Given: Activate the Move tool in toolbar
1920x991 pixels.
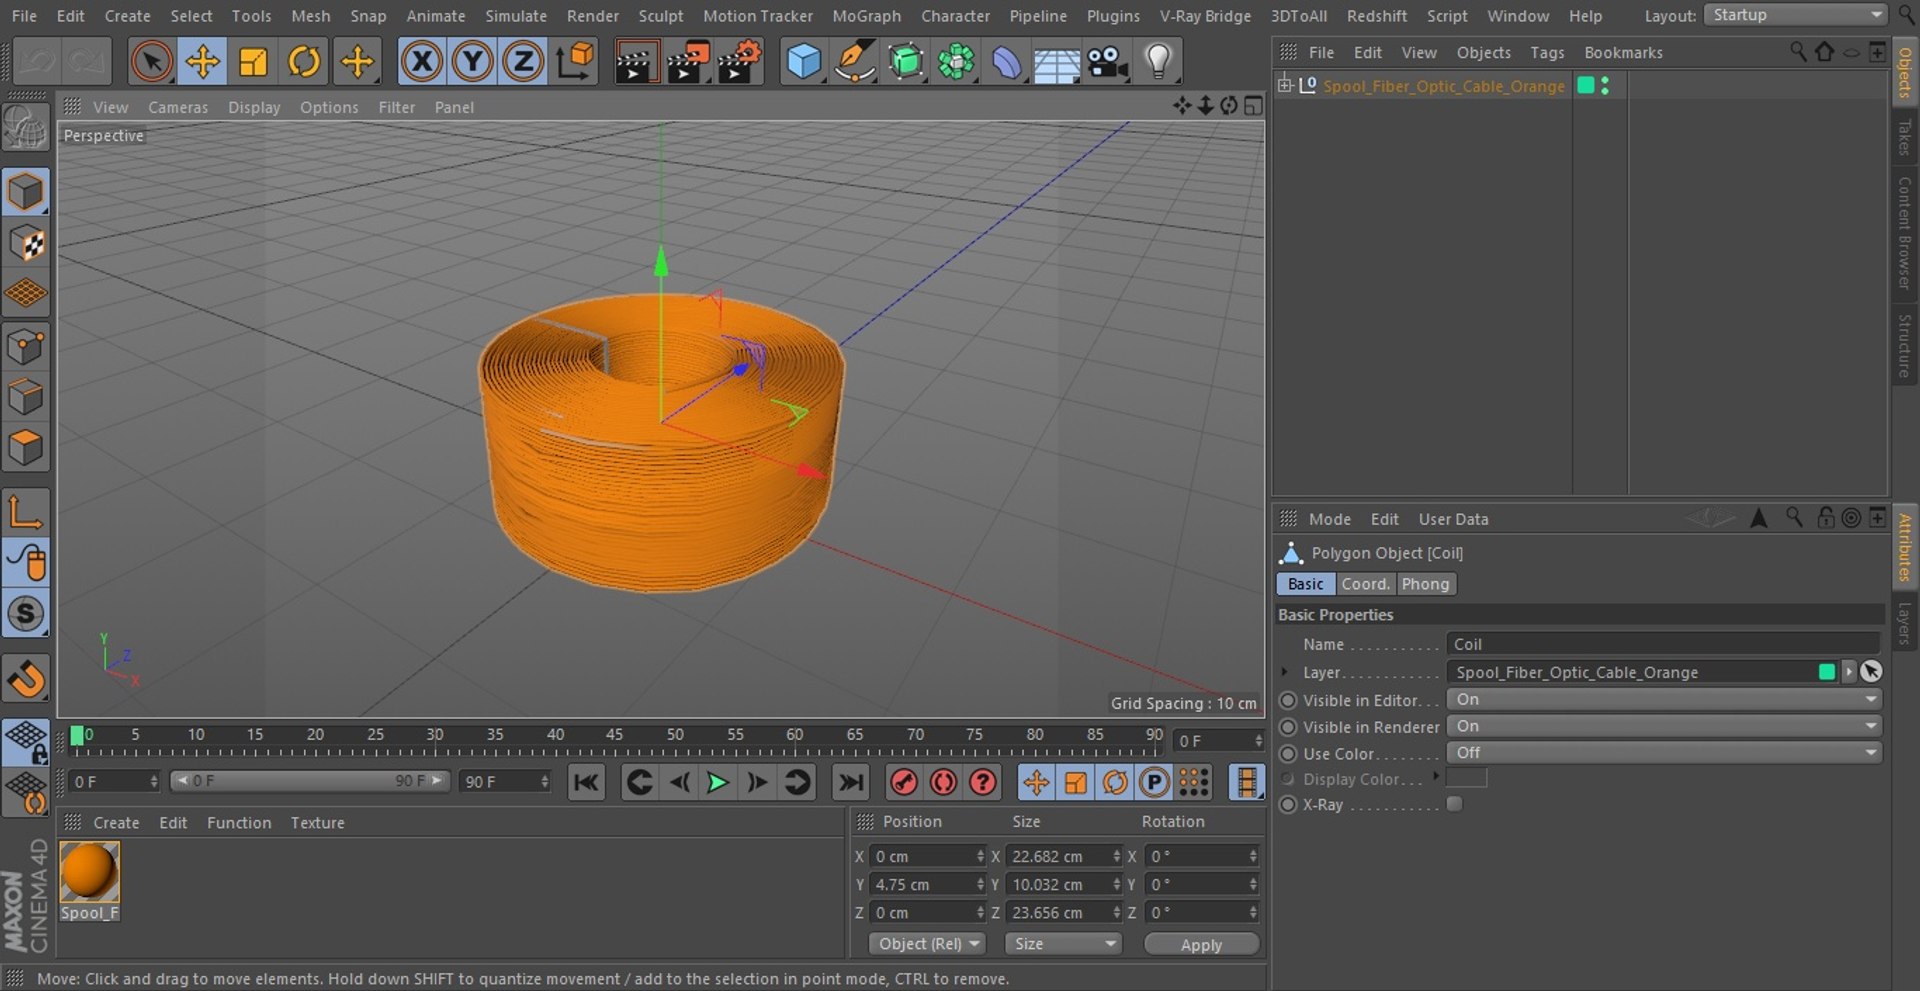Looking at the screenshot, I should pyautogui.click(x=202, y=62).
